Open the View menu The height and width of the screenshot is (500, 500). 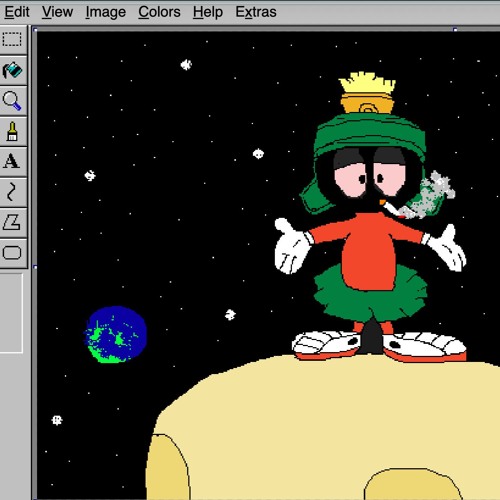coord(57,12)
